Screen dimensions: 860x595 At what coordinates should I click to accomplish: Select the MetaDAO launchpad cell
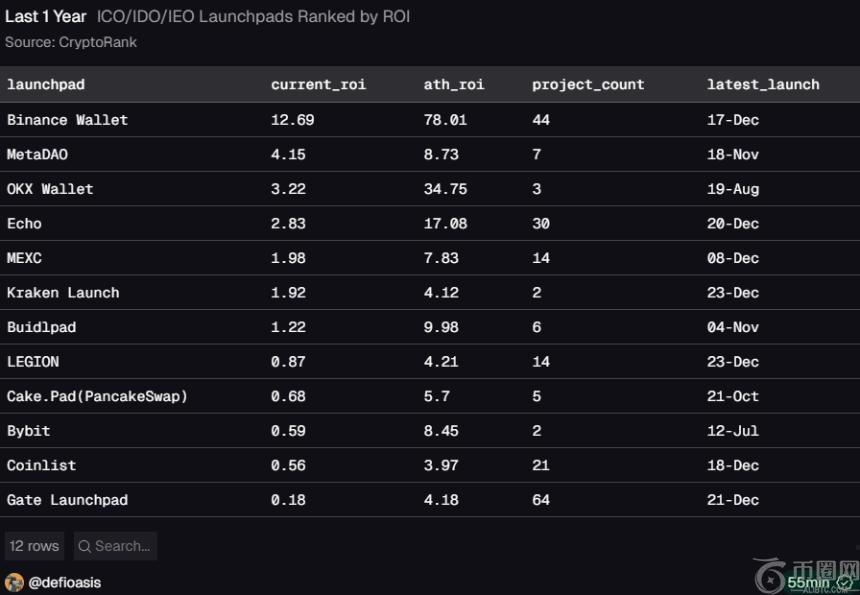click(37, 155)
